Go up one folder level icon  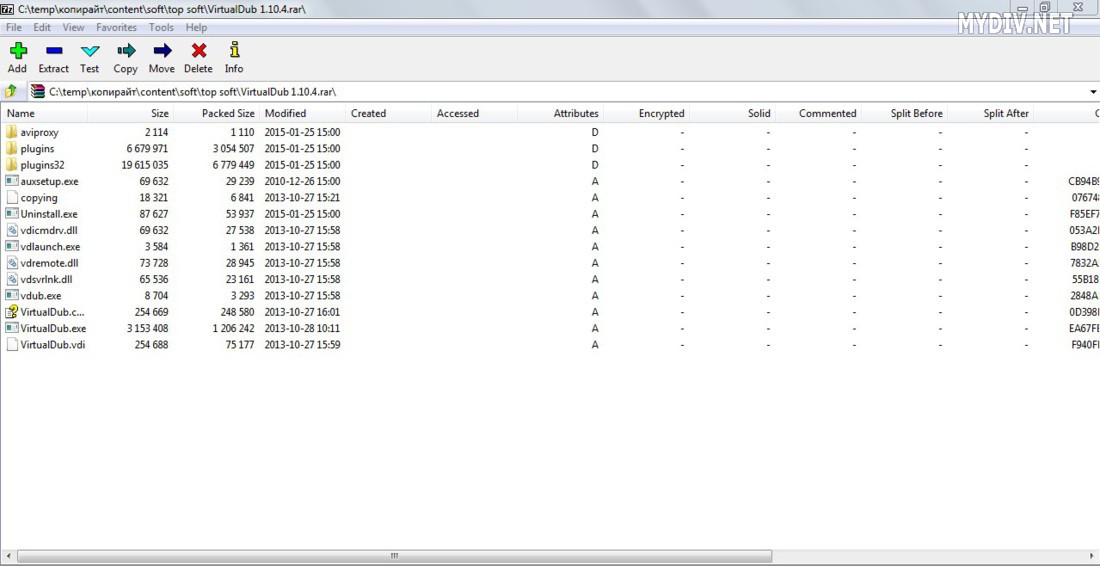pos(11,91)
